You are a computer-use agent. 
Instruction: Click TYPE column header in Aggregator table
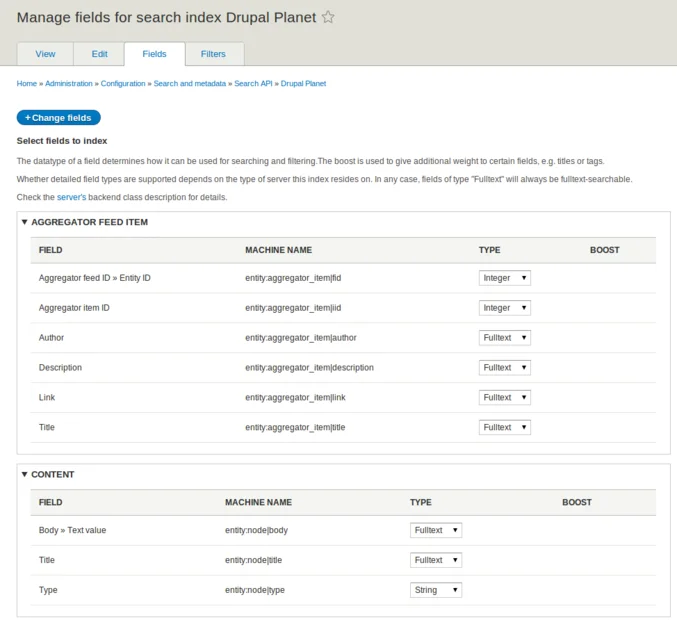click(x=490, y=250)
